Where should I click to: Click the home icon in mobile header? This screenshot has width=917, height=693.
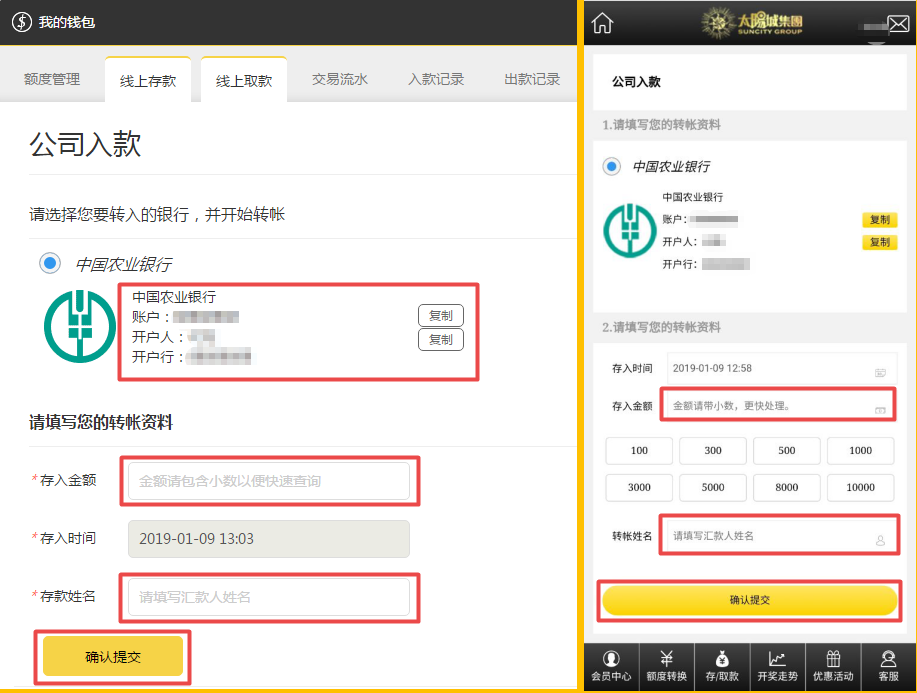pos(603,23)
